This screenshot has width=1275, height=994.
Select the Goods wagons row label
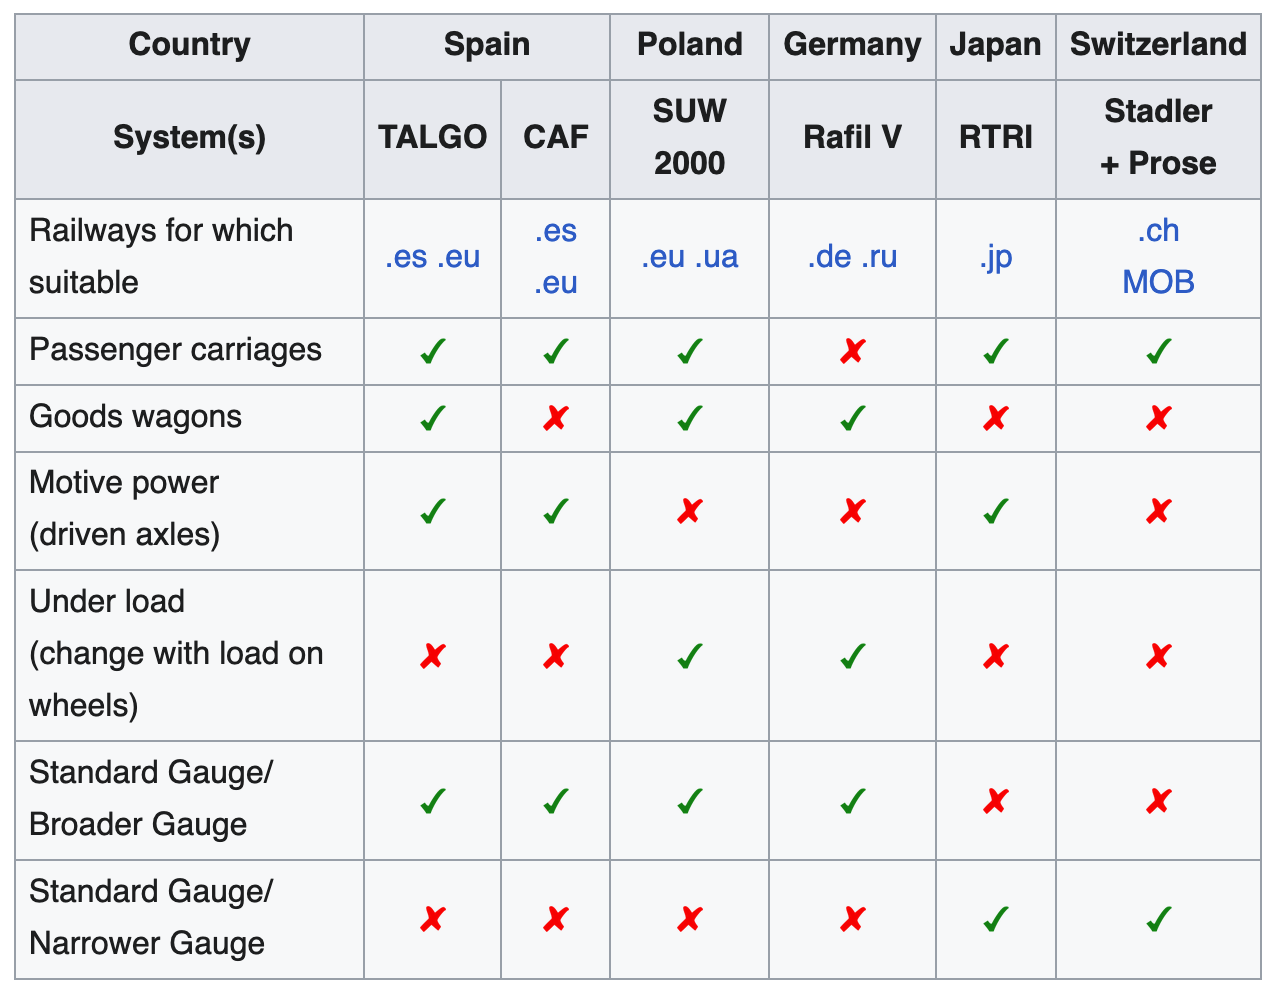[x=135, y=417]
